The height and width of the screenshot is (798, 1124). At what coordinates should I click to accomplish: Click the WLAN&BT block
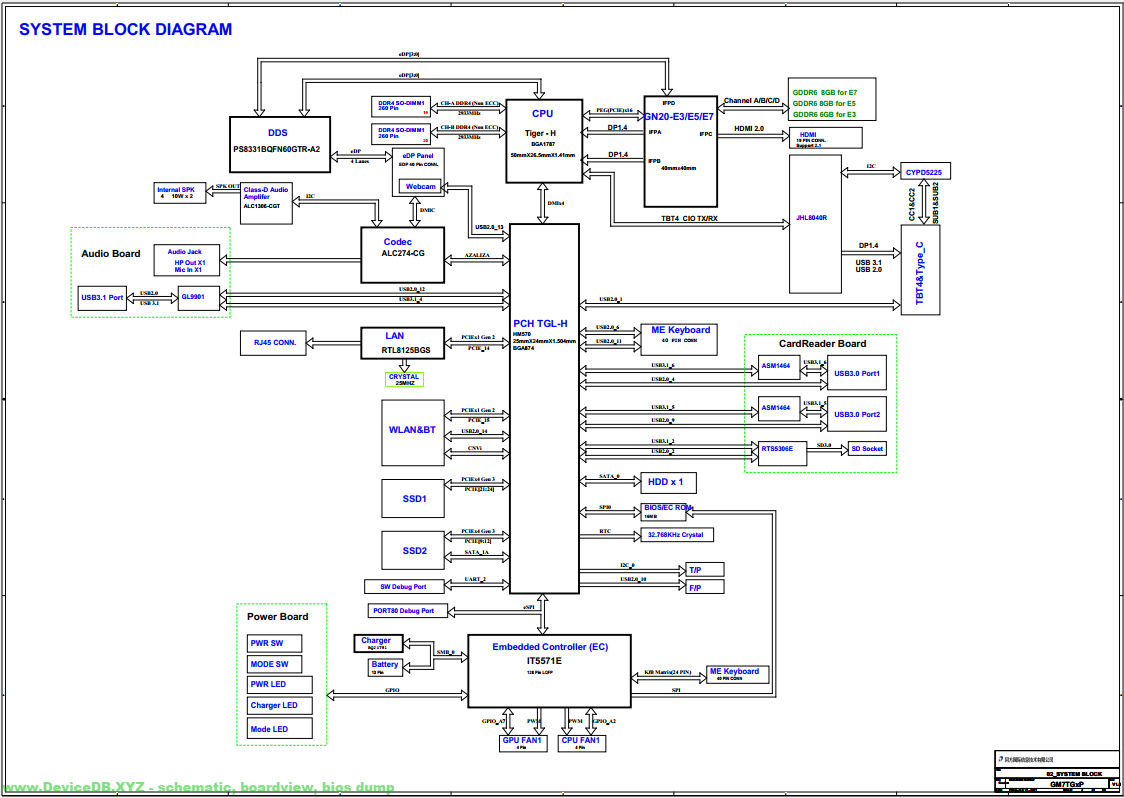click(x=414, y=433)
